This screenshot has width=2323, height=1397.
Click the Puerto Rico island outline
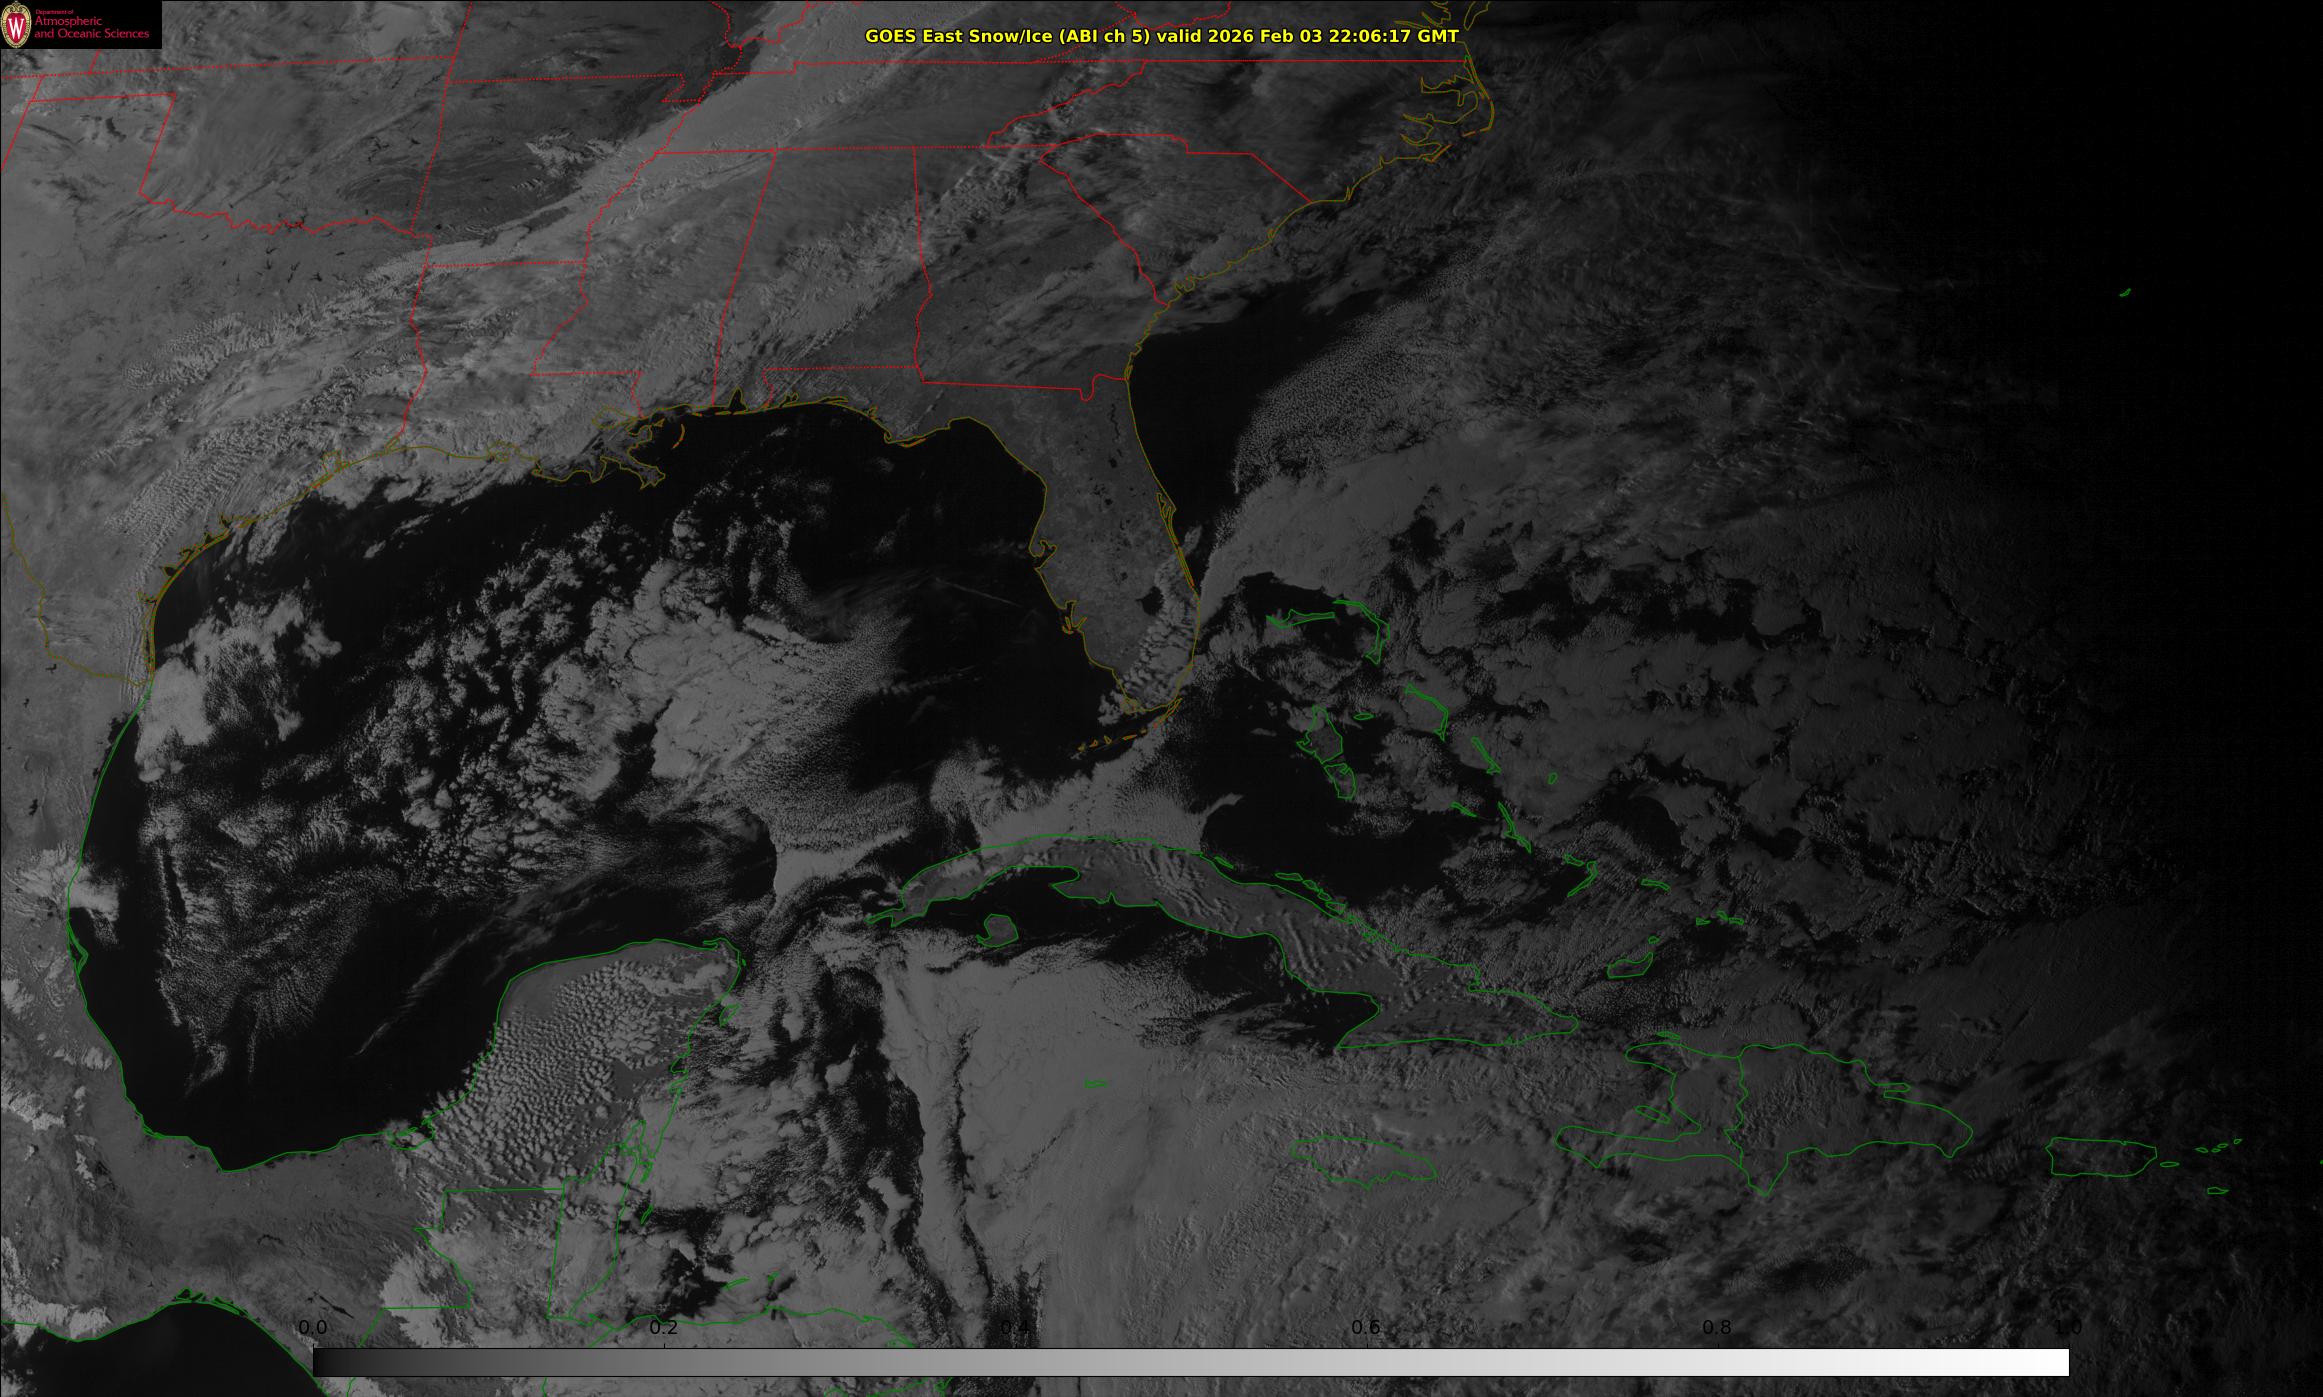click(2100, 1158)
